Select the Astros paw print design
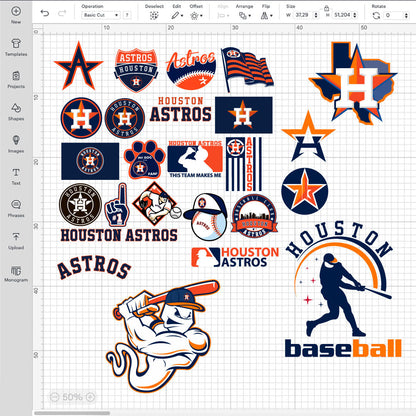 tap(144, 160)
